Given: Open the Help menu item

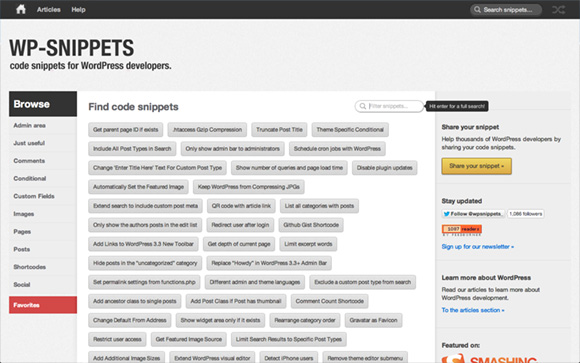Looking at the screenshot, I should [x=78, y=10].
